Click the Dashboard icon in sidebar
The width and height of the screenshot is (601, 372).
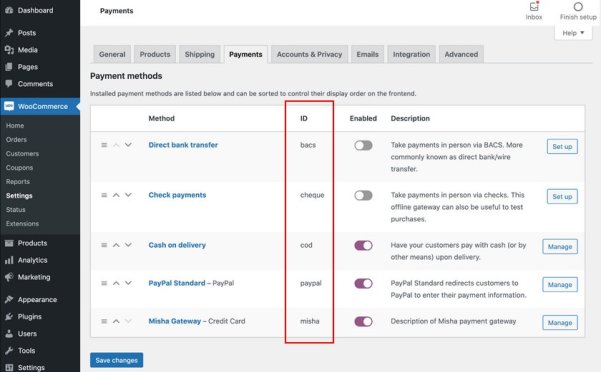[x=9, y=10]
